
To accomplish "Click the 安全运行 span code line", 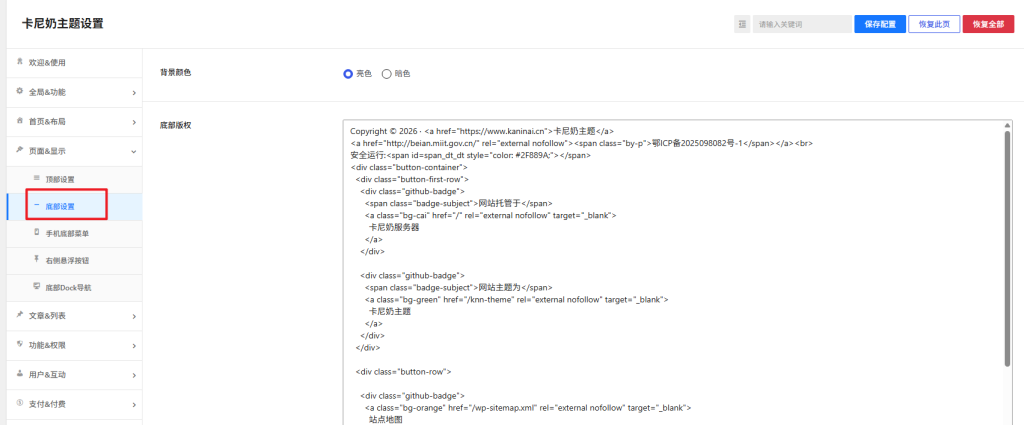I will (x=471, y=155).
